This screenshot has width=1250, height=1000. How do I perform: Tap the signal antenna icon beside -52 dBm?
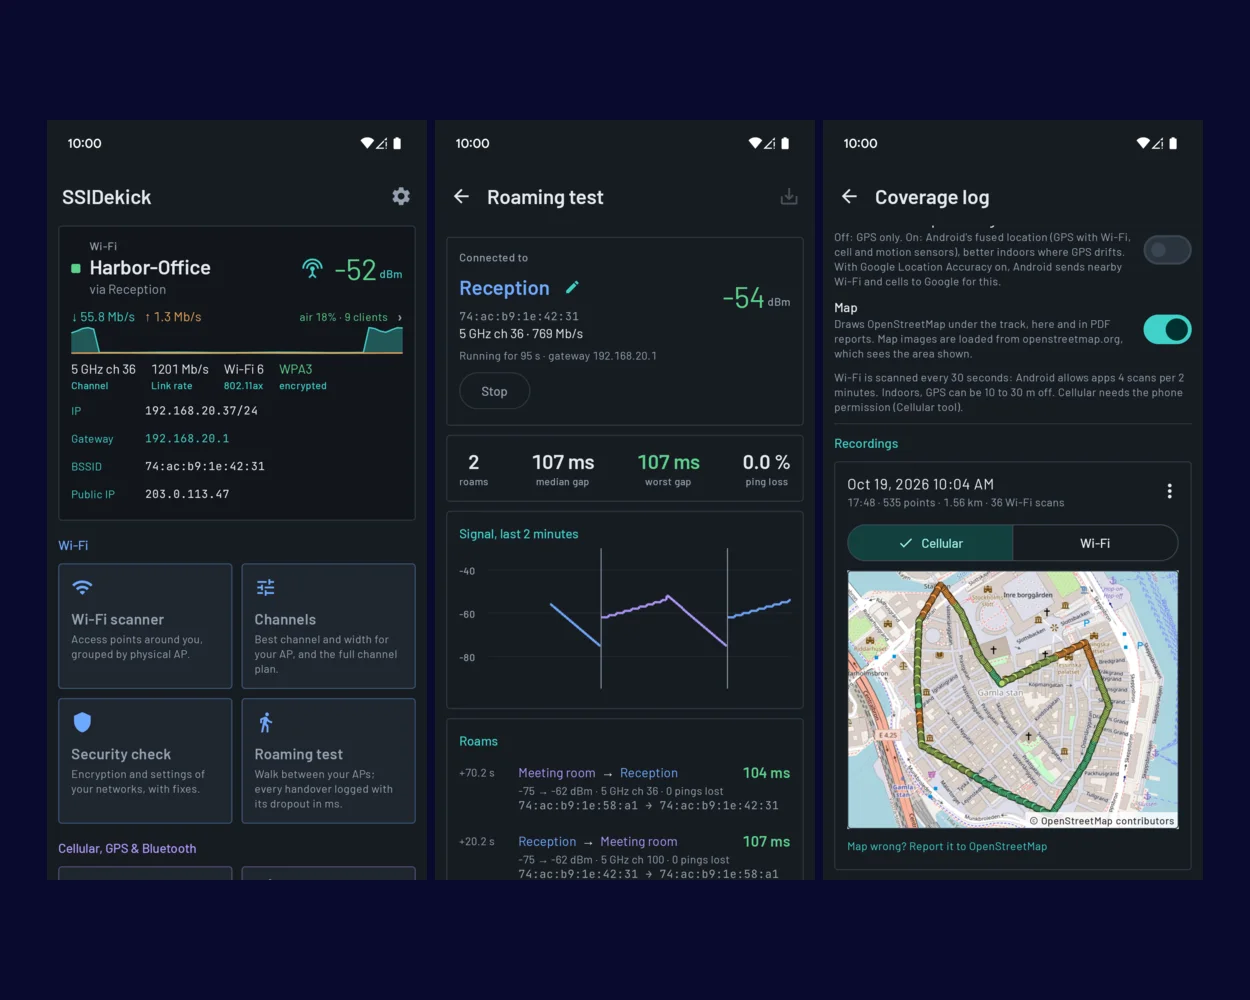coord(312,268)
